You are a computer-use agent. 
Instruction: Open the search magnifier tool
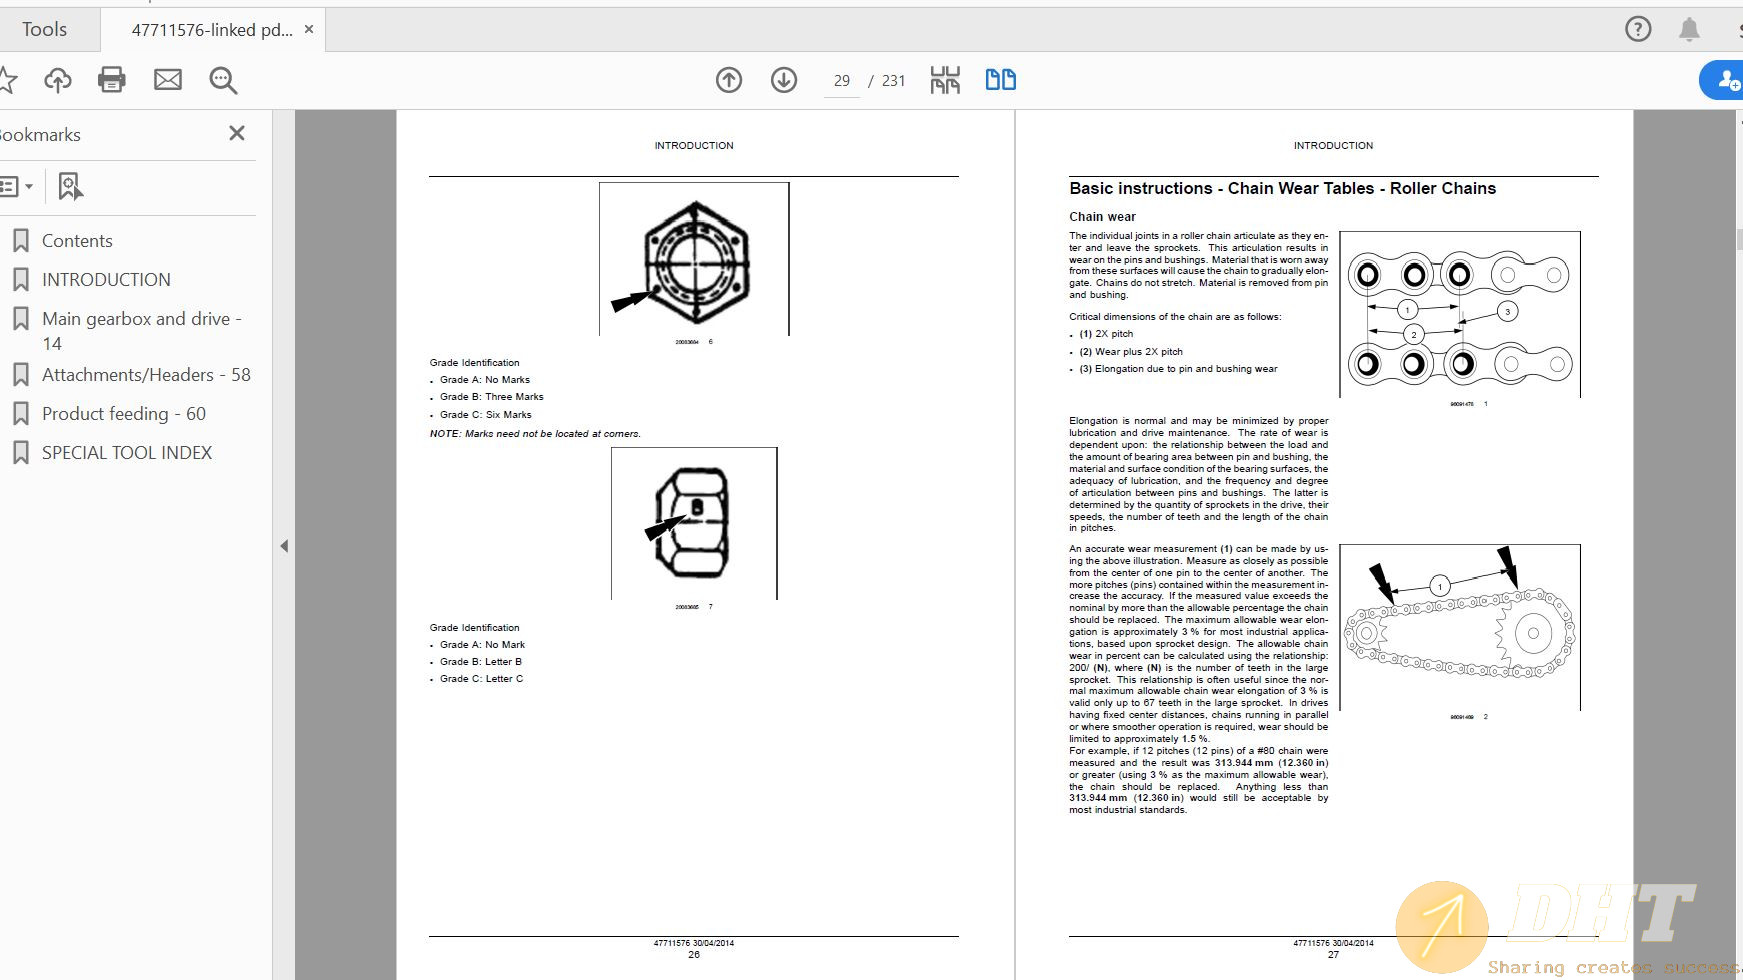[223, 80]
